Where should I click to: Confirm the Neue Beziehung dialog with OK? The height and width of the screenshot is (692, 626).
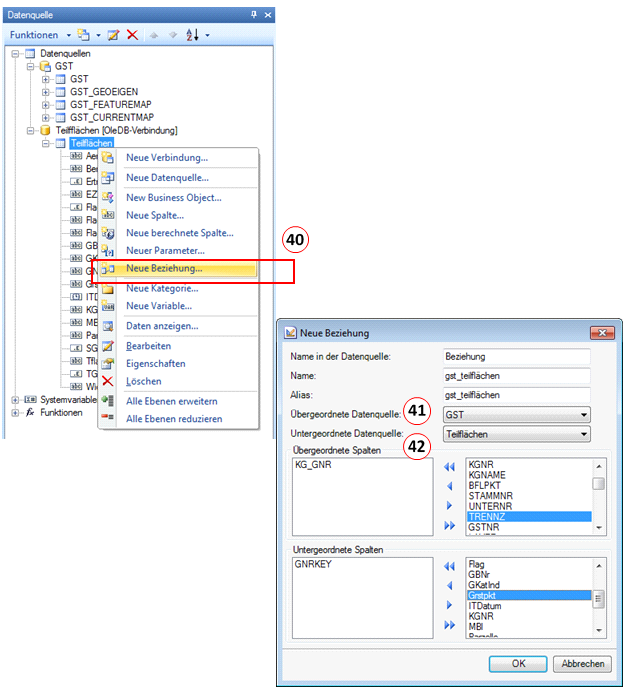[517, 664]
